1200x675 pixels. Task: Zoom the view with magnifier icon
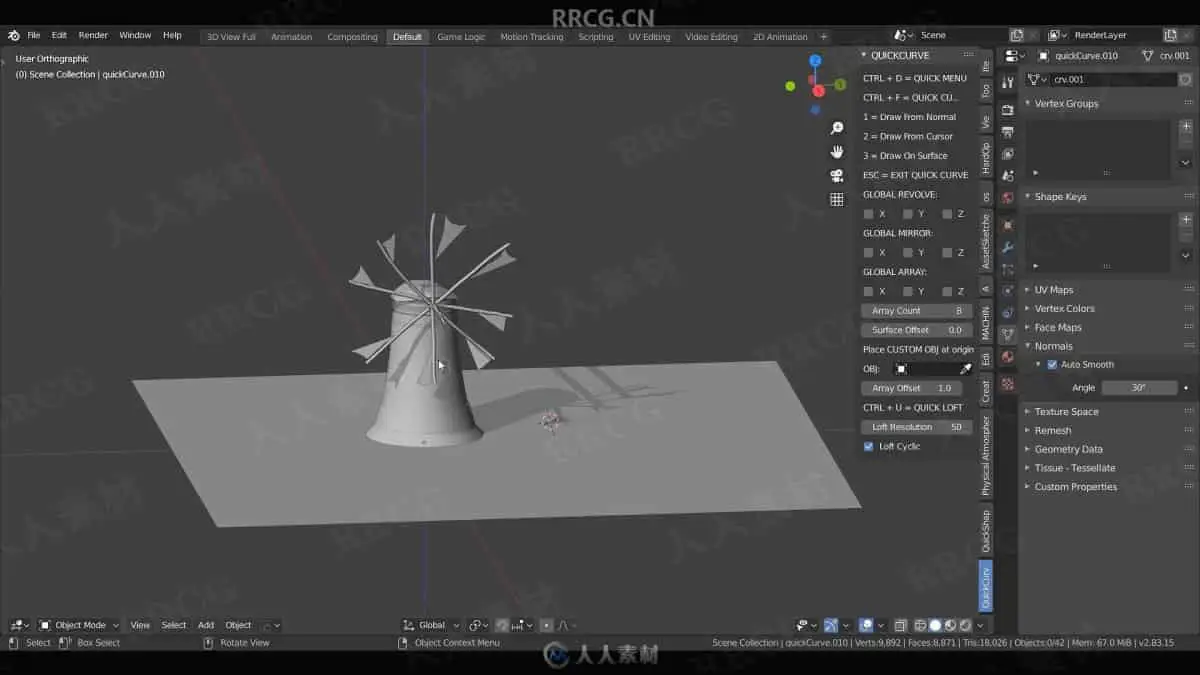tap(837, 128)
